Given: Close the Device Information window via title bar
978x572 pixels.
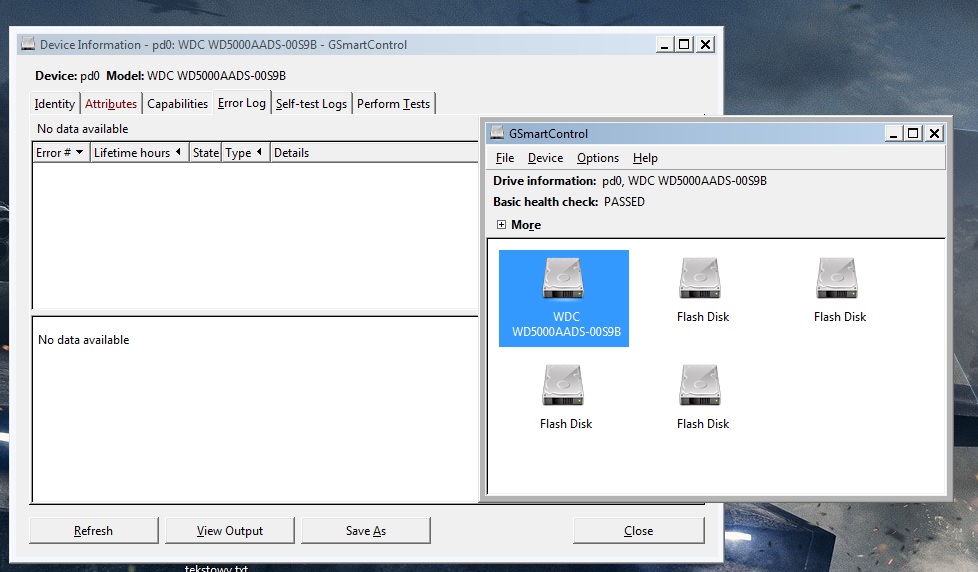Looking at the screenshot, I should pos(705,44).
